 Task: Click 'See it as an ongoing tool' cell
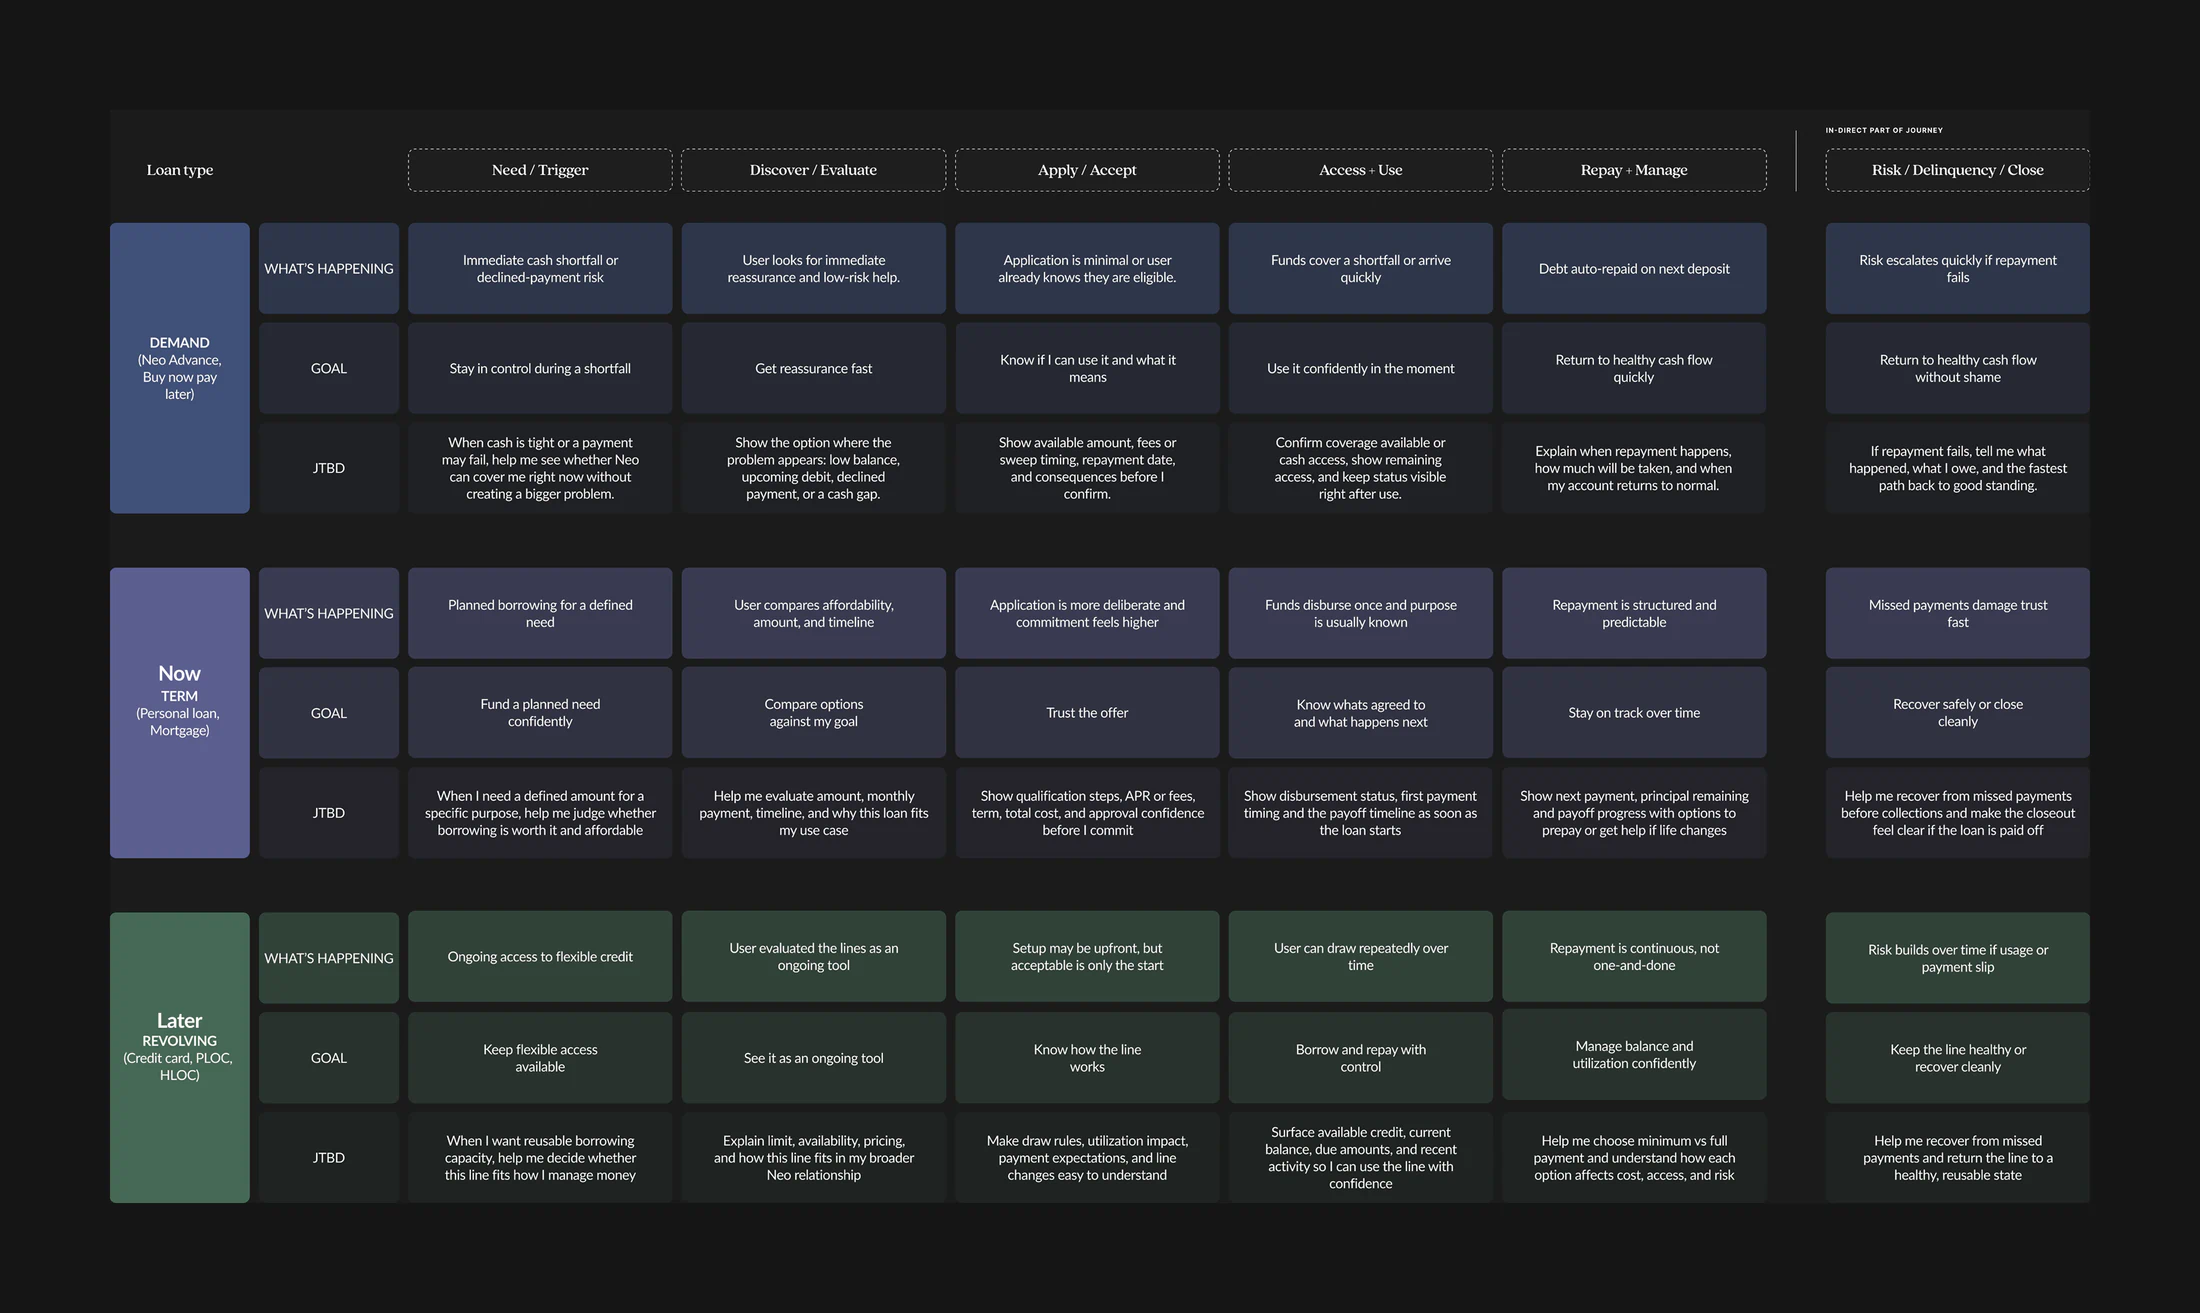(x=813, y=1057)
